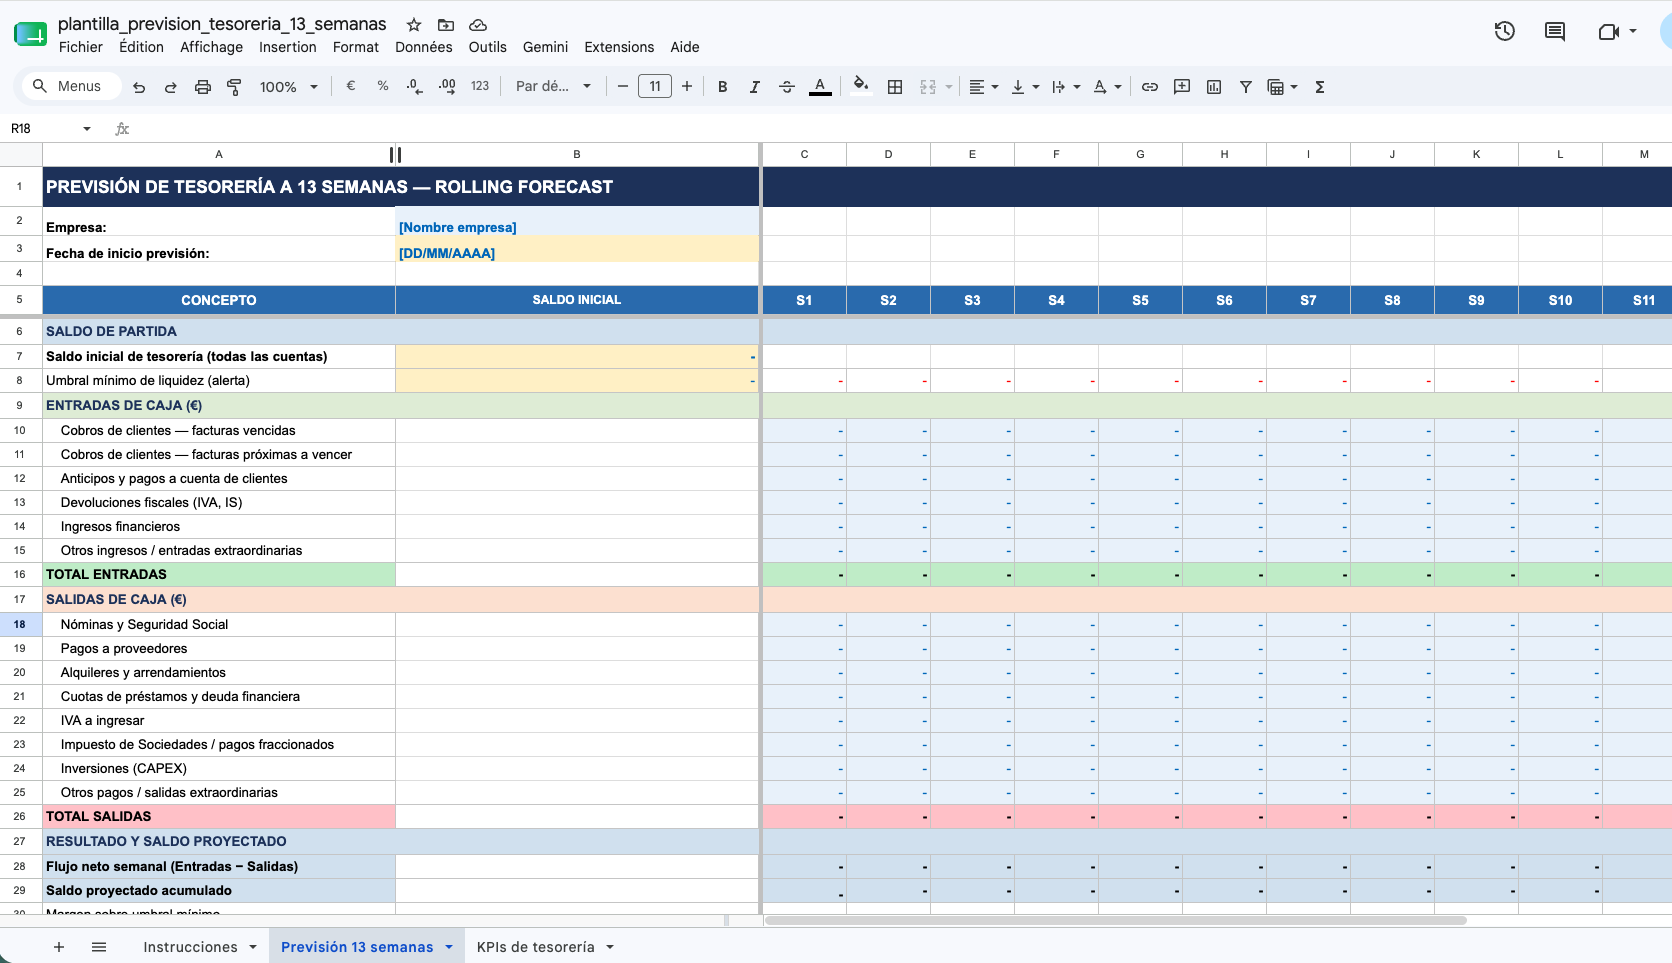Increase font size plus button
Image resolution: width=1672 pixels, height=963 pixels.
(x=687, y=87)
